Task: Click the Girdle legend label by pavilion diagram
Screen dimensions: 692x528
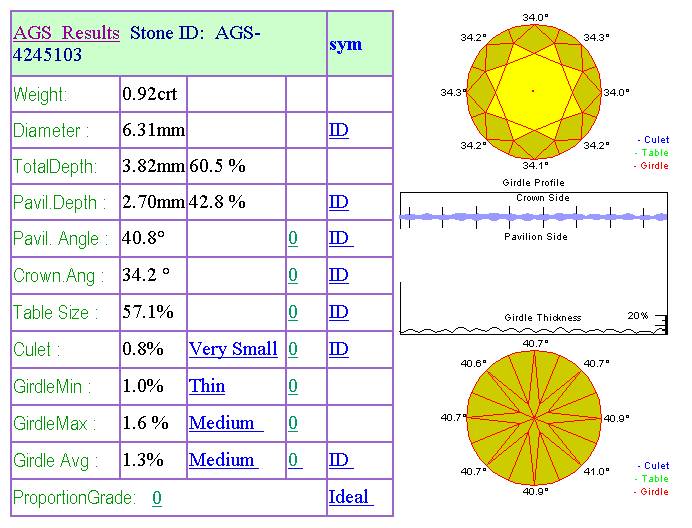Action: pyautogui.click(x=651, y=492)
